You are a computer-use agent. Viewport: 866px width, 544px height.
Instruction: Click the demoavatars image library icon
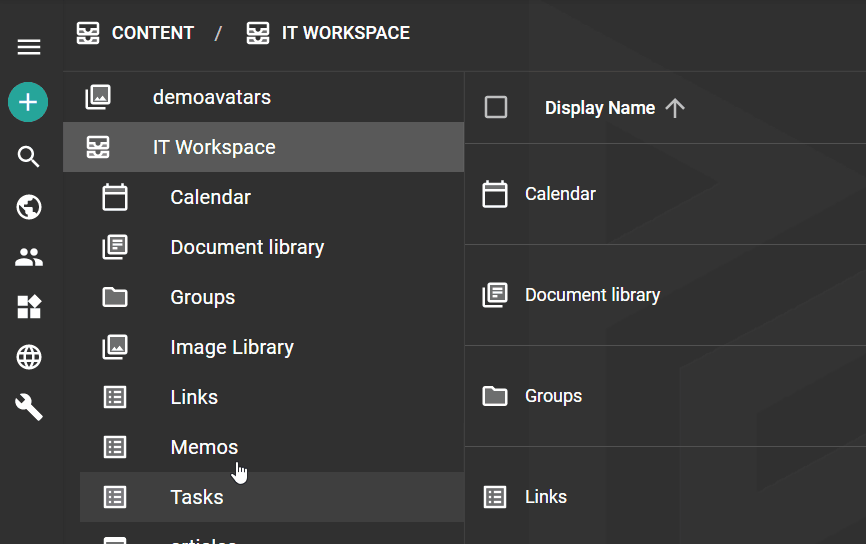[98, 97]
